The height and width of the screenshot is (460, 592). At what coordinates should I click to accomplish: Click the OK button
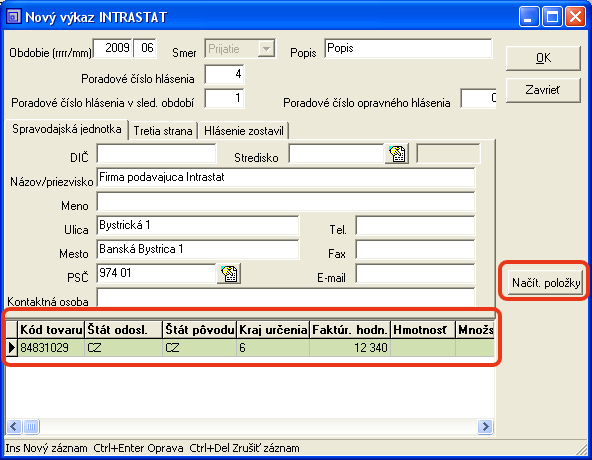(x=543, y=58)
